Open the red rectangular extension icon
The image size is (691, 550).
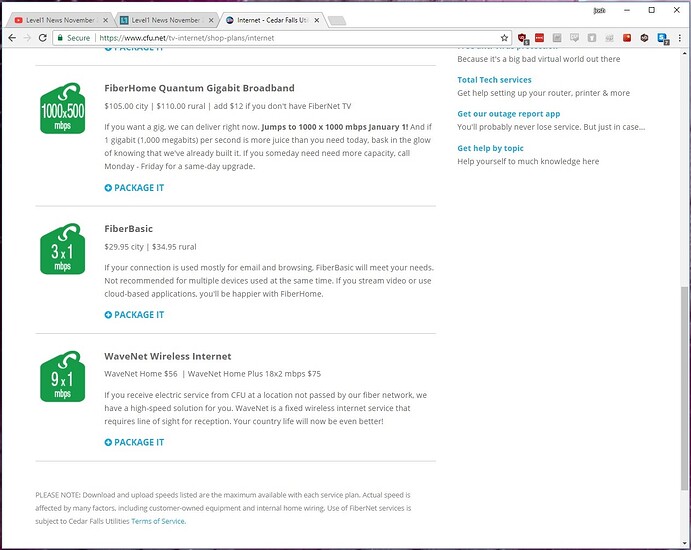point(539,38)
